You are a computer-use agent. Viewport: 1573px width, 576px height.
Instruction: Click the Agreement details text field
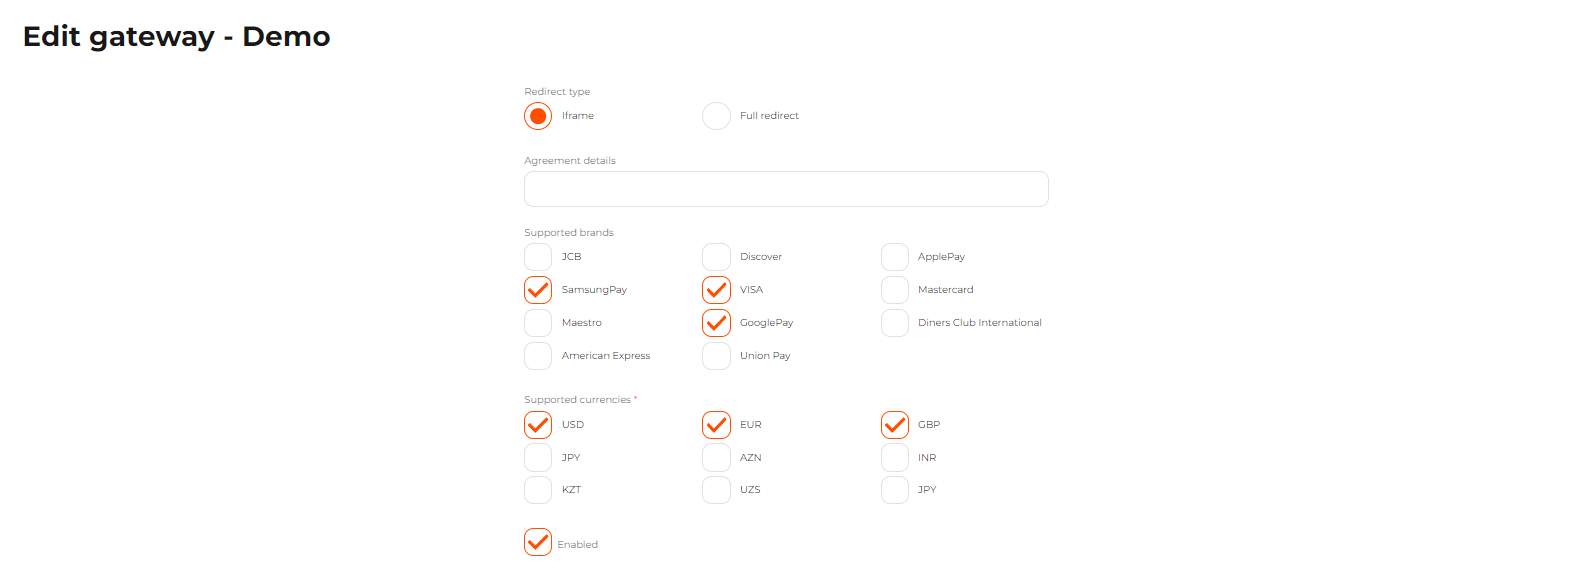tap(786, 189)
